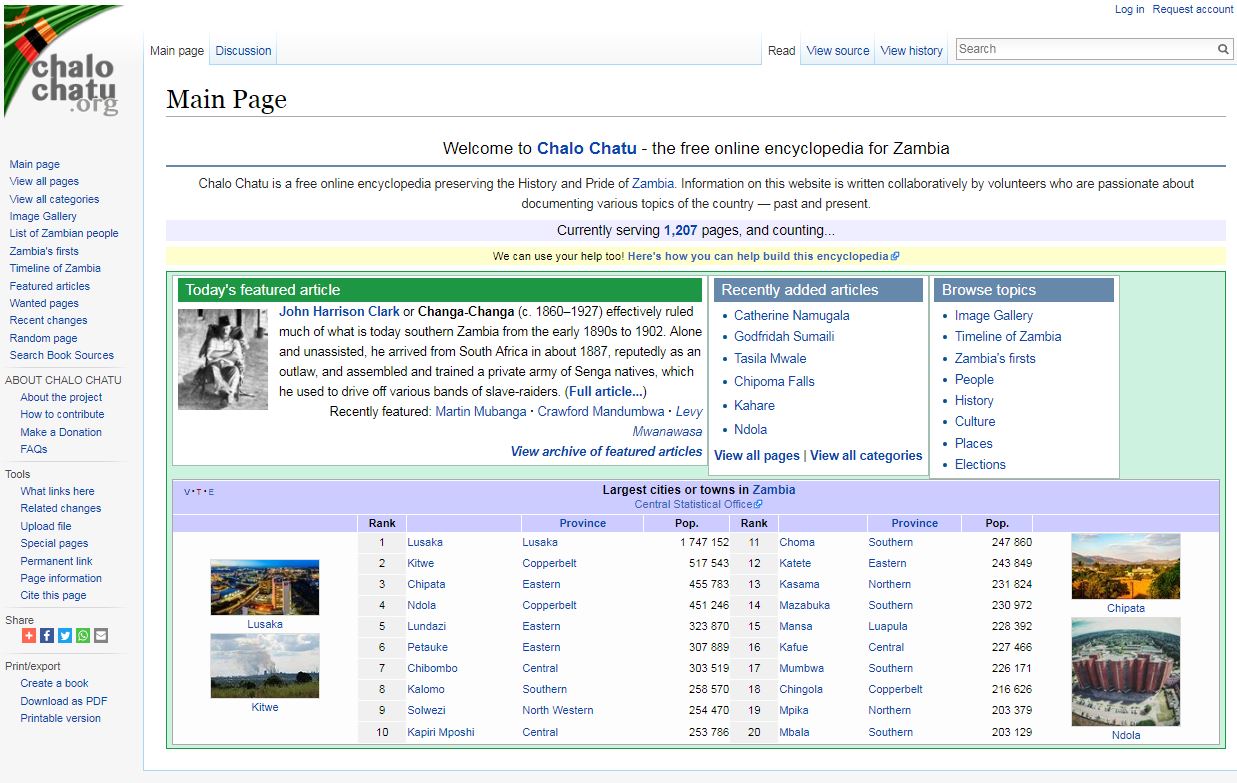
Task: Switch to the Discussion tab
Action: (243, 51)
